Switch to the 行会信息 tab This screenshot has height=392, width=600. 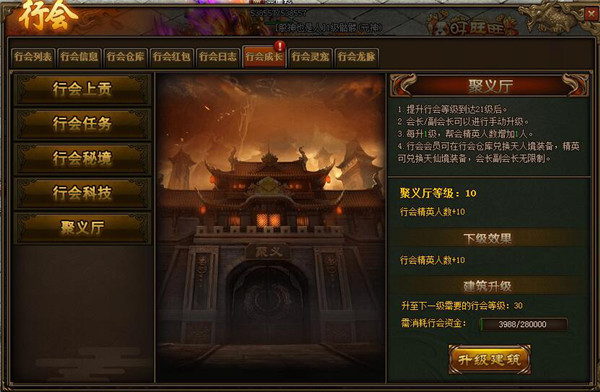pyautogui.click(x=80, y=57)
